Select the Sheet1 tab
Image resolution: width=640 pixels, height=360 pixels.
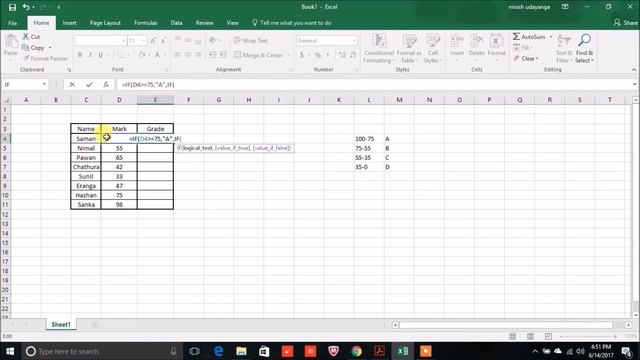(61, 324)
